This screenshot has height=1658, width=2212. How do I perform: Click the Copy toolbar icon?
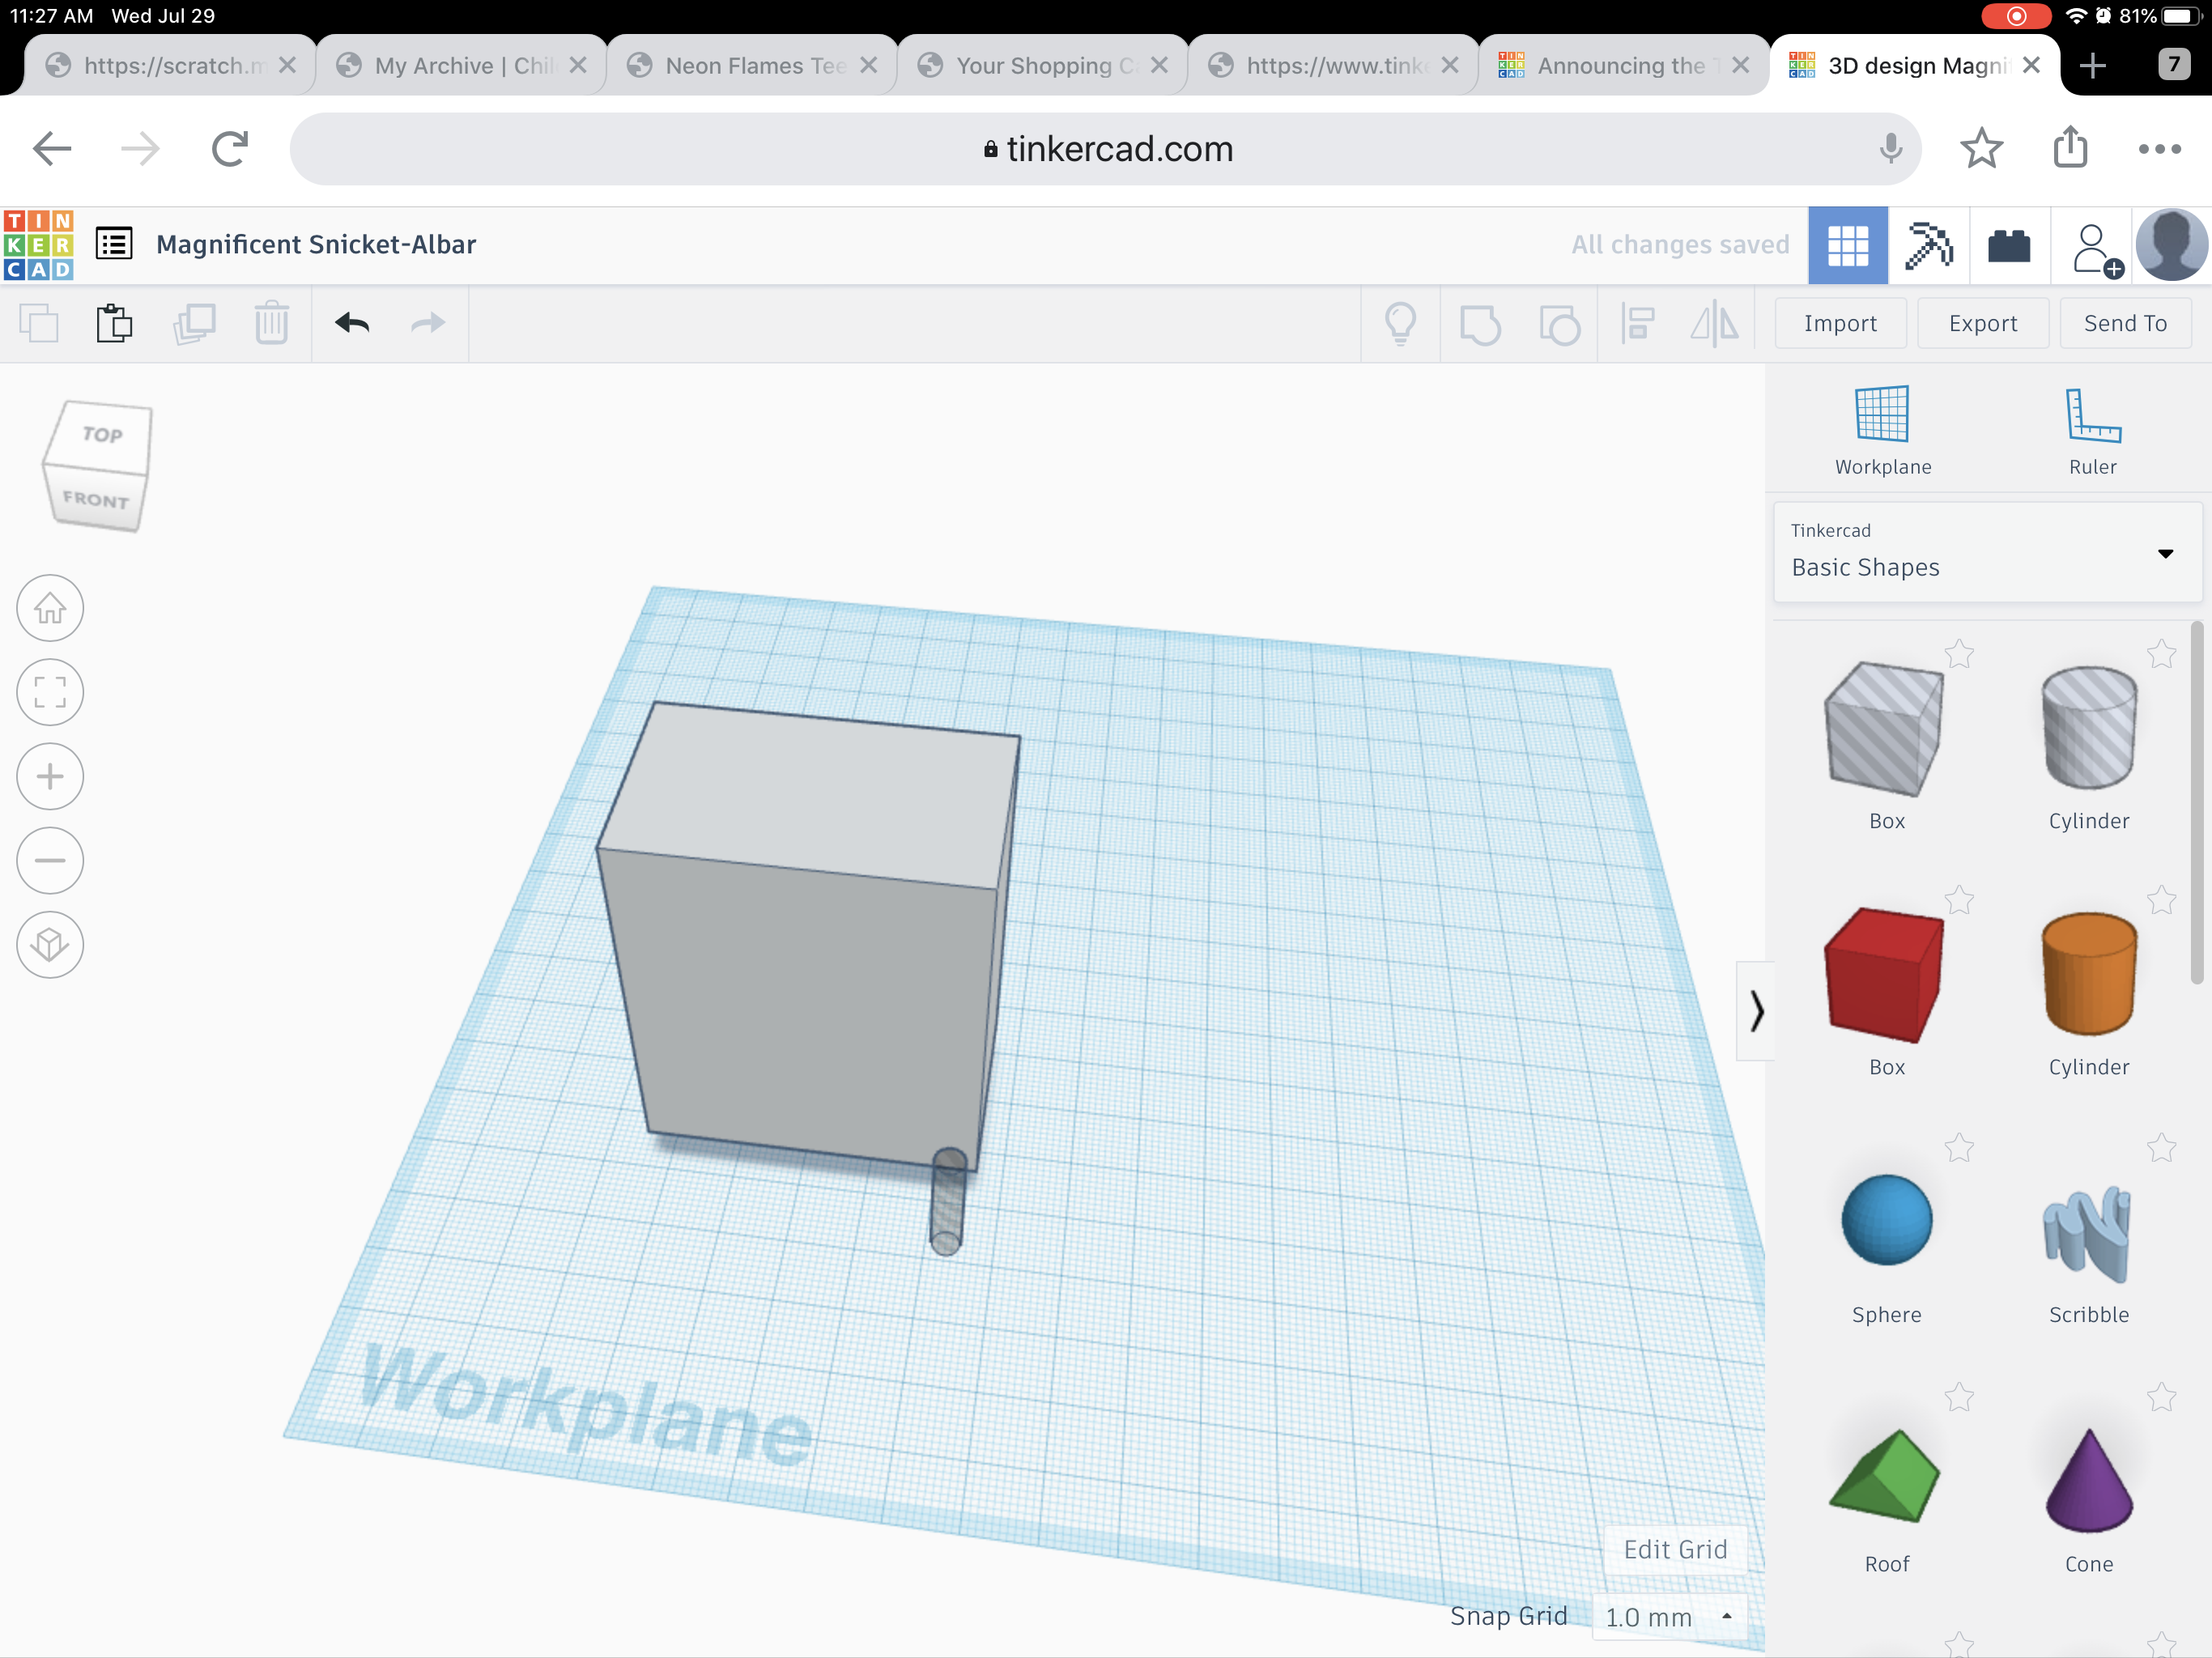[x=39, y=324]
